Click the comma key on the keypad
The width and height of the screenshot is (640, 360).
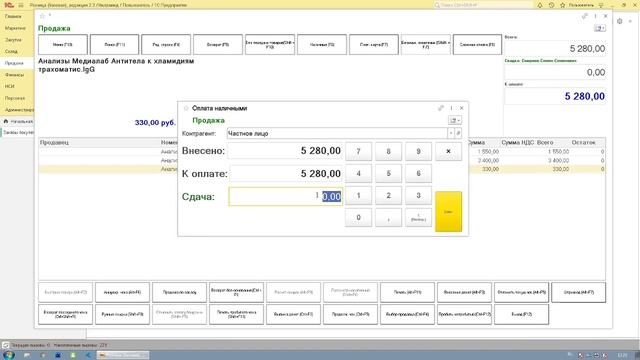coord(389,218)
